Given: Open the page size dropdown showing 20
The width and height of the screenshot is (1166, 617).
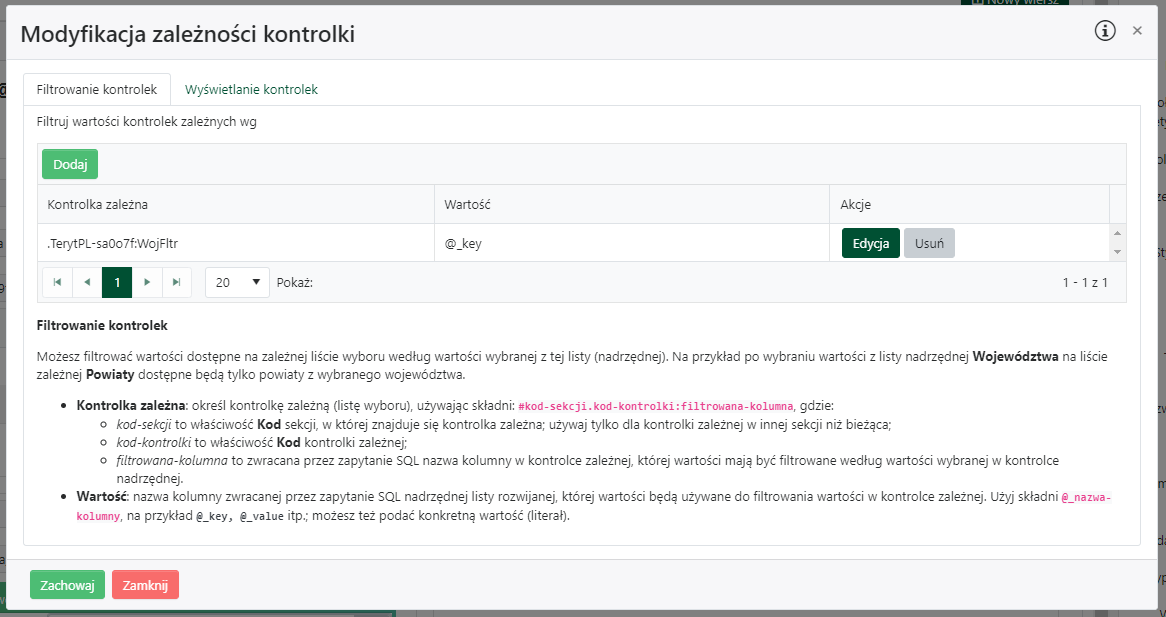Looking at the screenshot, I should click(237, 283).
